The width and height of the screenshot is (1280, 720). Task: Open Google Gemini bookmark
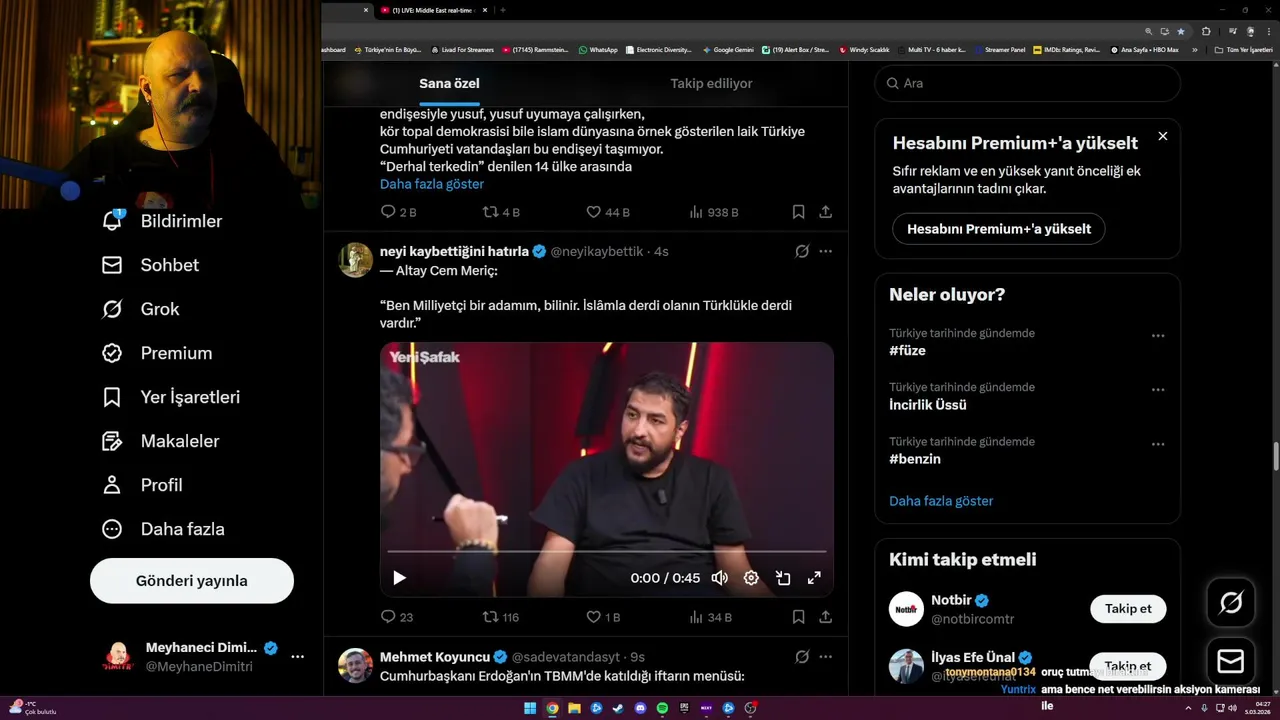[727, 49]
